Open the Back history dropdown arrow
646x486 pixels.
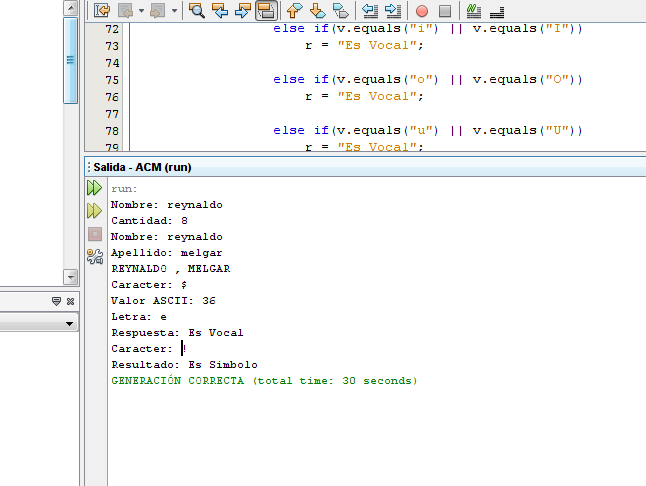click(x=141, y=10)
